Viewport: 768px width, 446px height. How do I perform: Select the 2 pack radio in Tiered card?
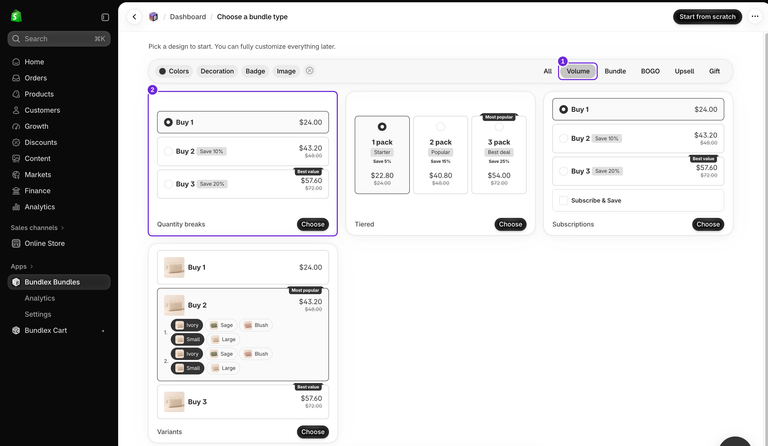(440, 127)
